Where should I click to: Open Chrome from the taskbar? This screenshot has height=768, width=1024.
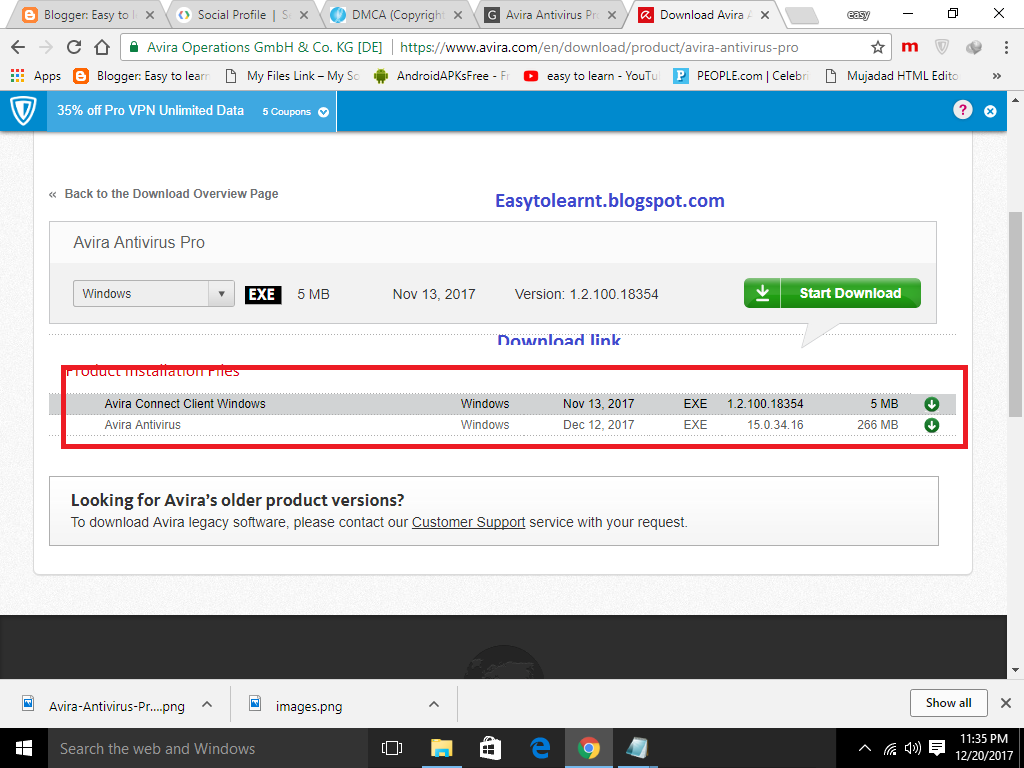(x=588, y=748)
